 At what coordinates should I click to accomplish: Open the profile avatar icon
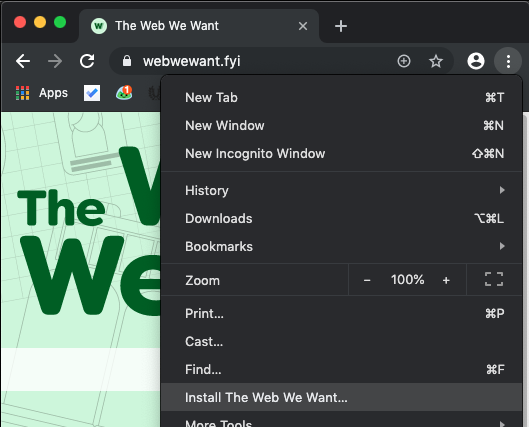pyautogui.click(x=476, y=61)
